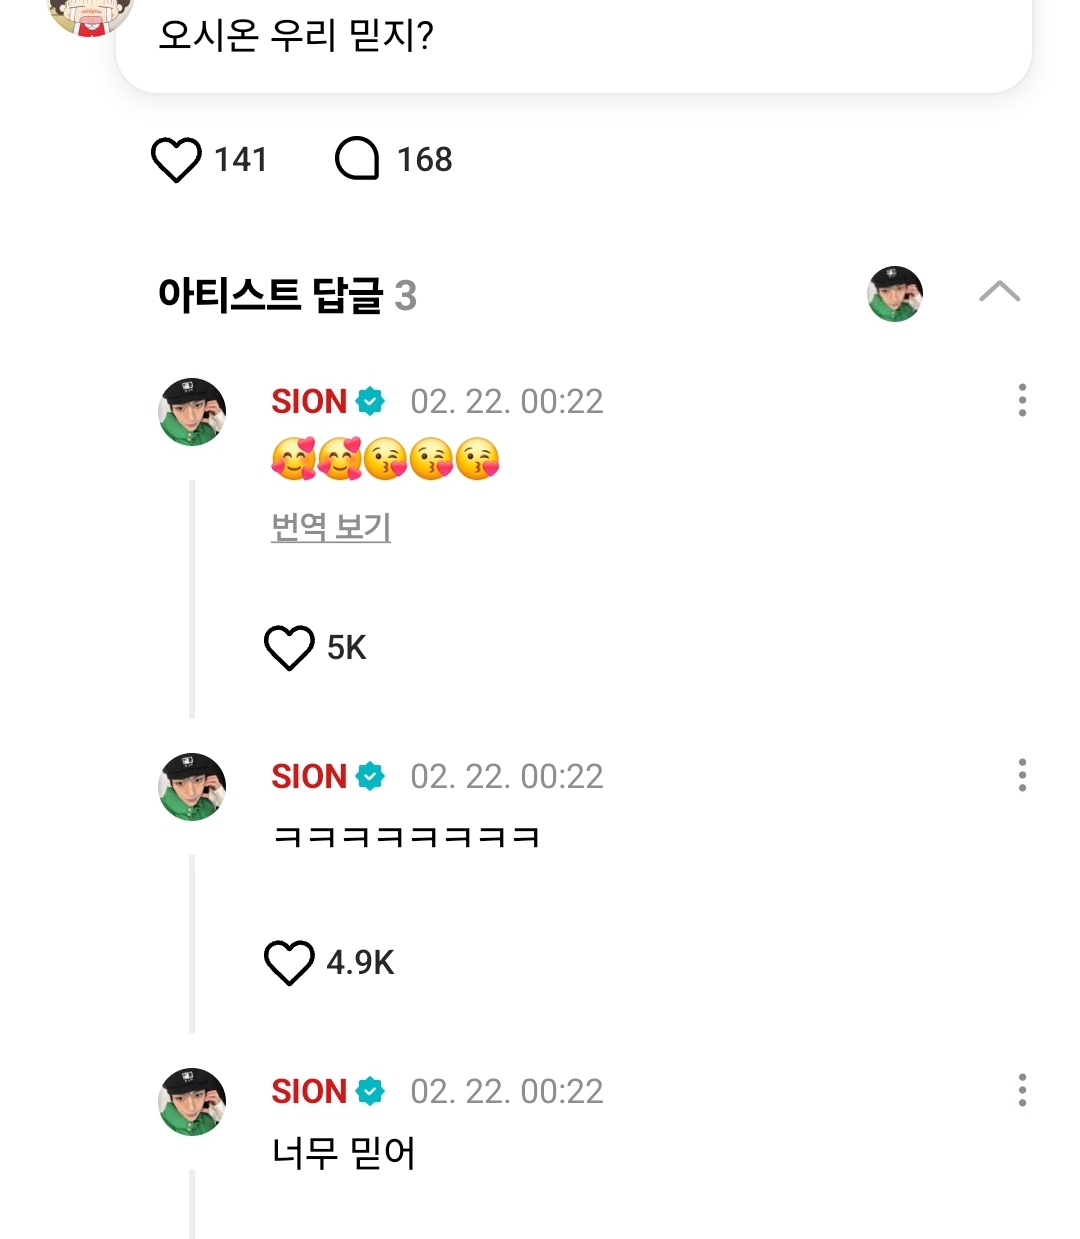Tap the verified badge on the 너무 믿어 reply
1080x1239 pixels.
pos(370,1092)
